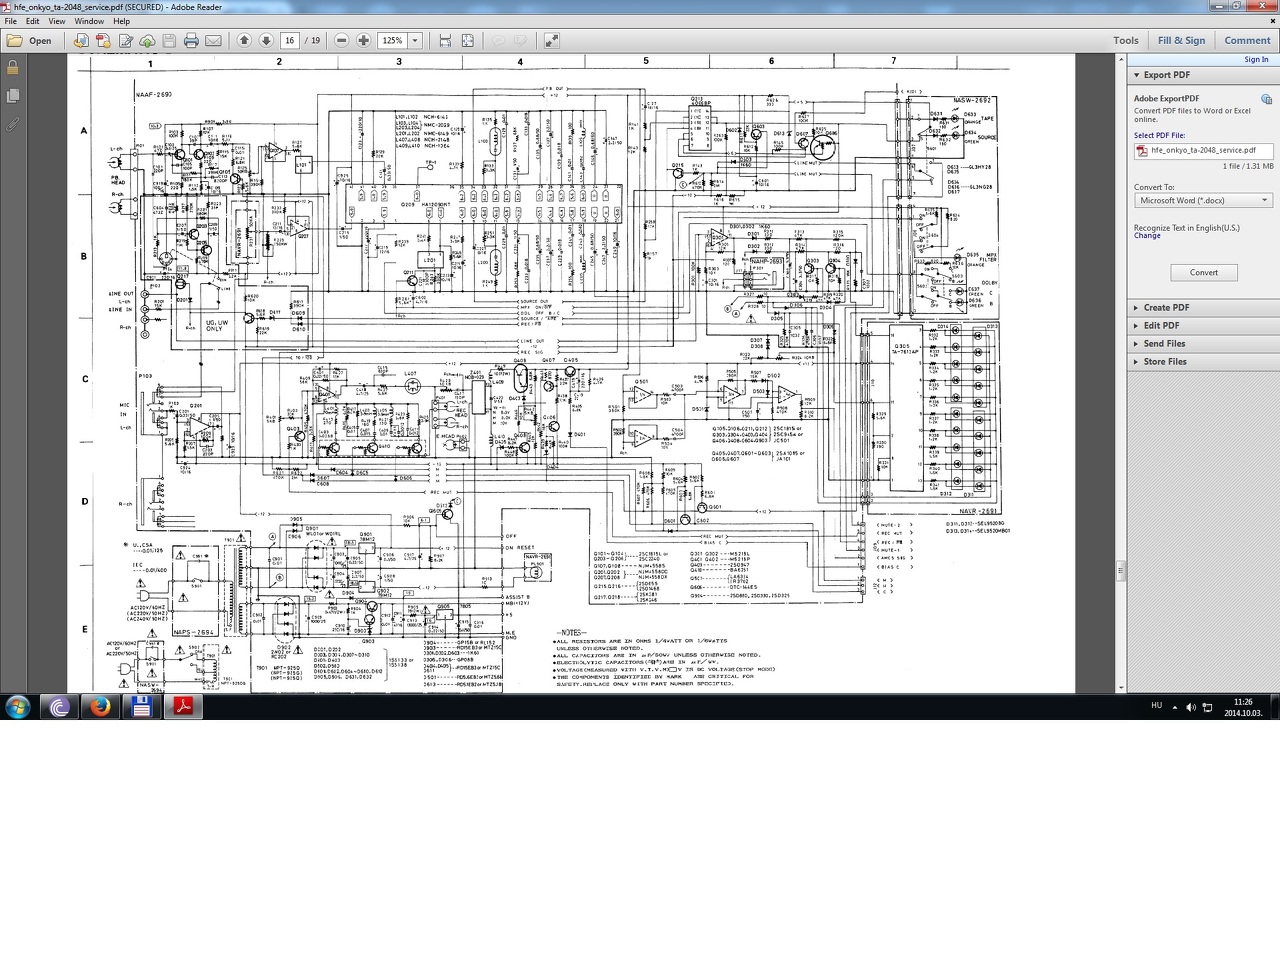The height and width of the screenshot is (960, 1280).
Task: Open the Help menu
Action: click(x=121, y=21)
